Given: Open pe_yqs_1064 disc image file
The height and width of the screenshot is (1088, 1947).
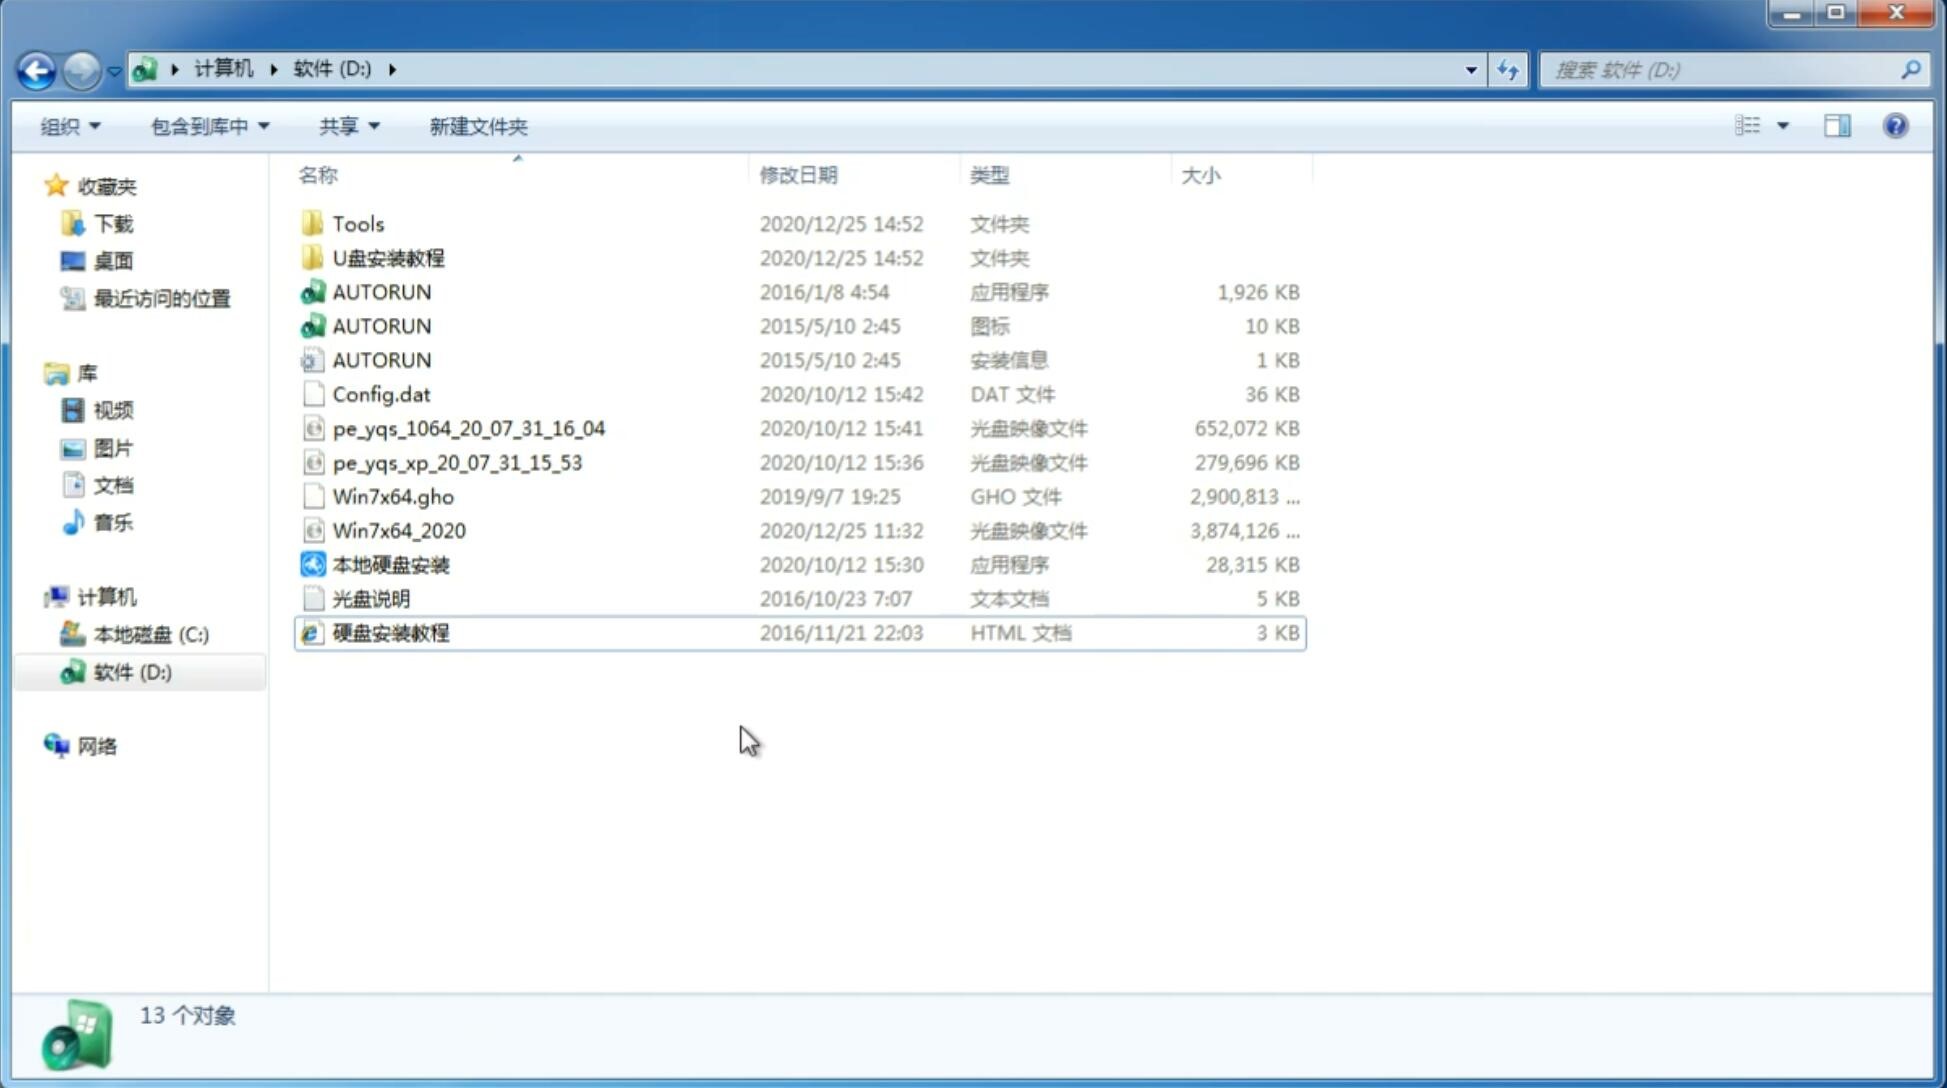Looking at the screenshot, I should point(468,428).
